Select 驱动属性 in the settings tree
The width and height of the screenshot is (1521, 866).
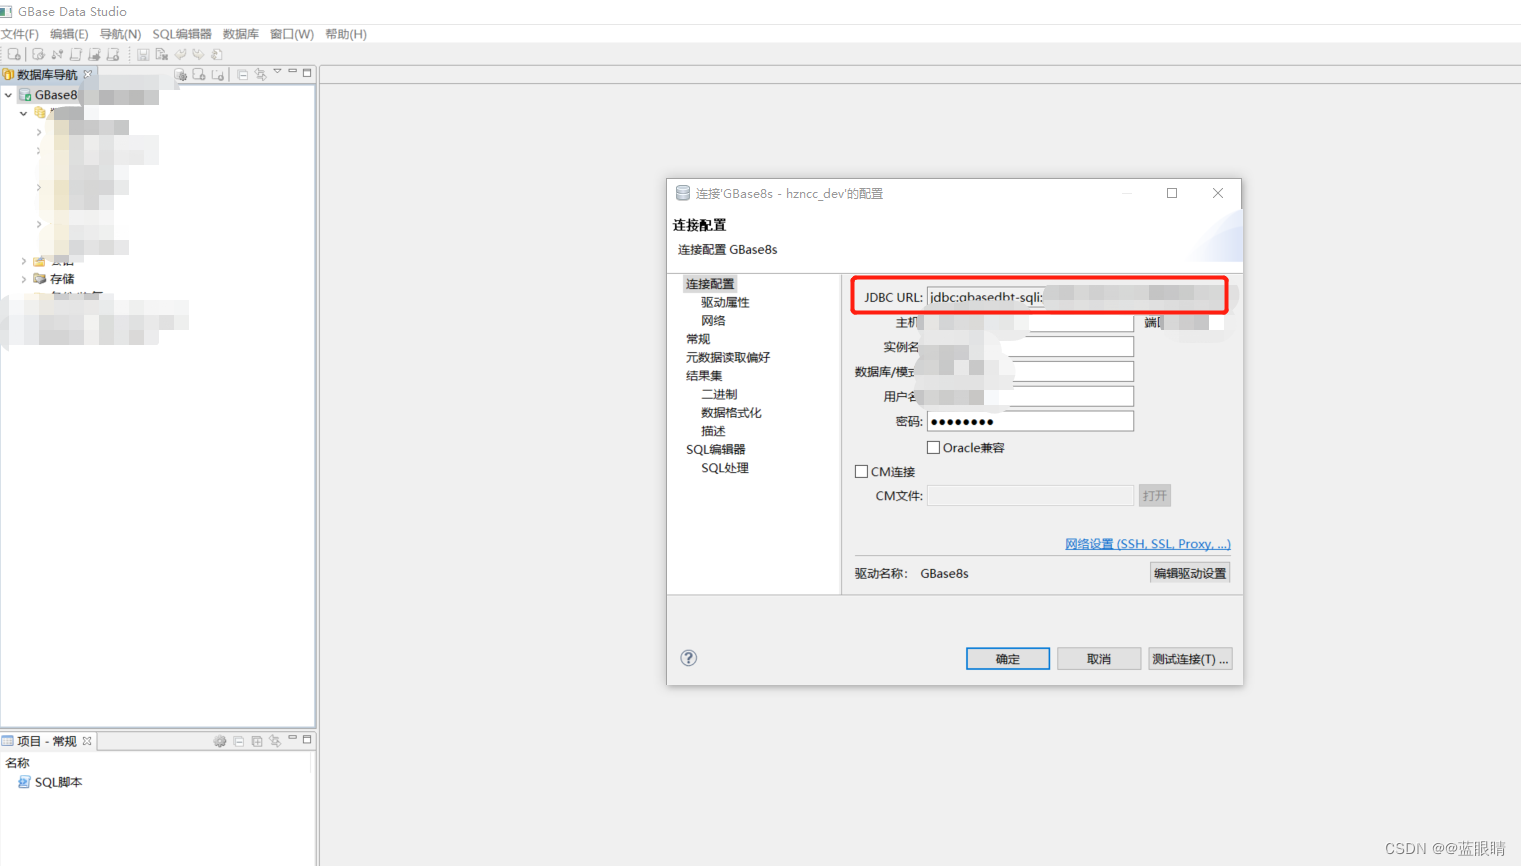tap(725, 302)
